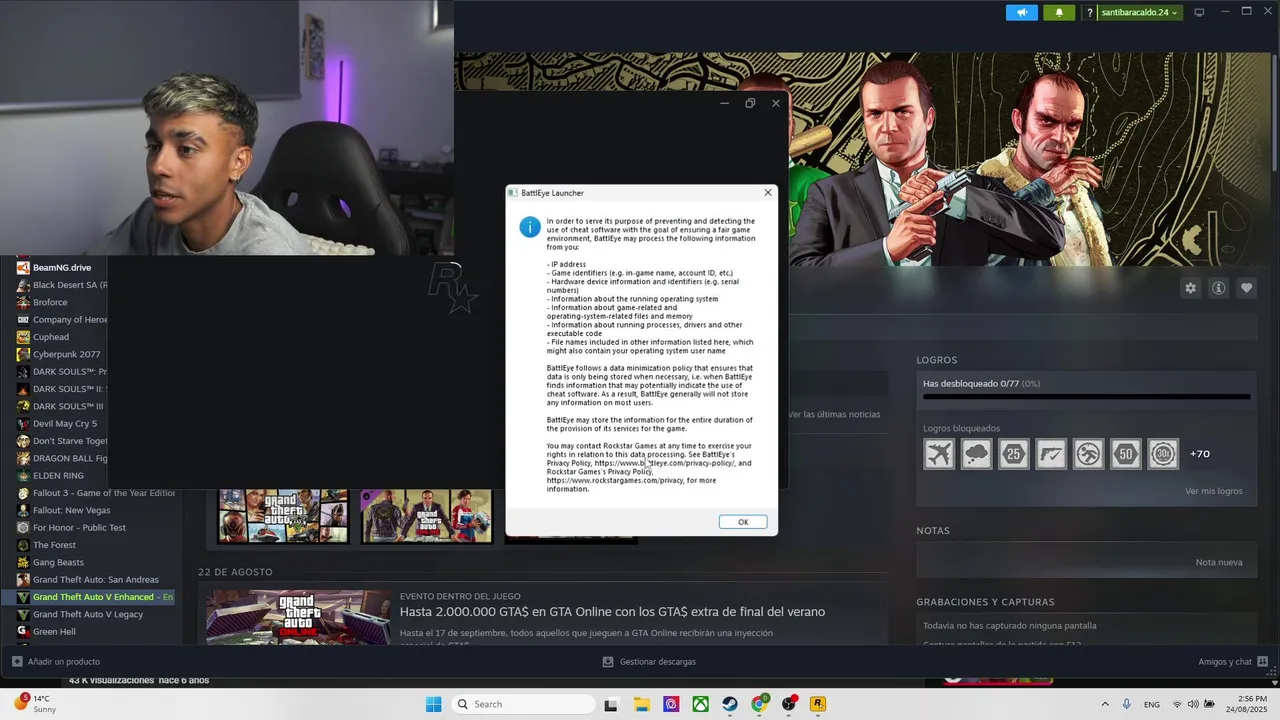Expand the santibaracaldo.24 account dropdown
The height and width of the screenshot is (720, 1280).
(x=1138, y=13)
